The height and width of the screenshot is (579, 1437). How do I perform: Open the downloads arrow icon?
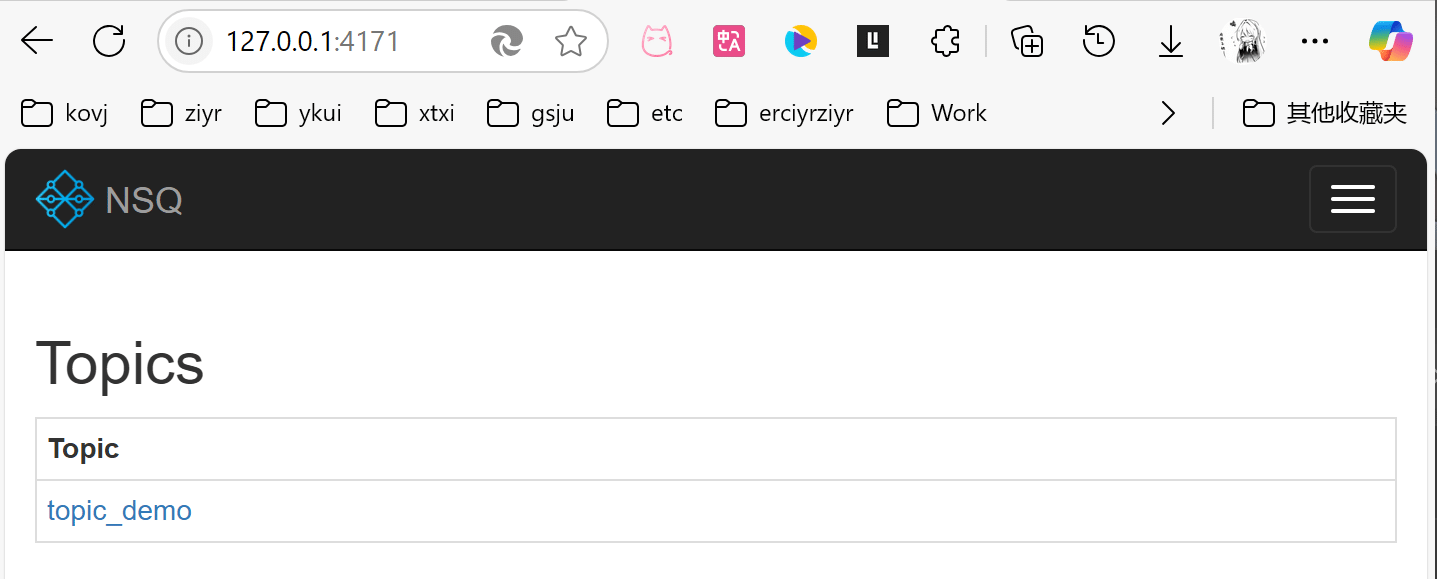[1170, 41]
